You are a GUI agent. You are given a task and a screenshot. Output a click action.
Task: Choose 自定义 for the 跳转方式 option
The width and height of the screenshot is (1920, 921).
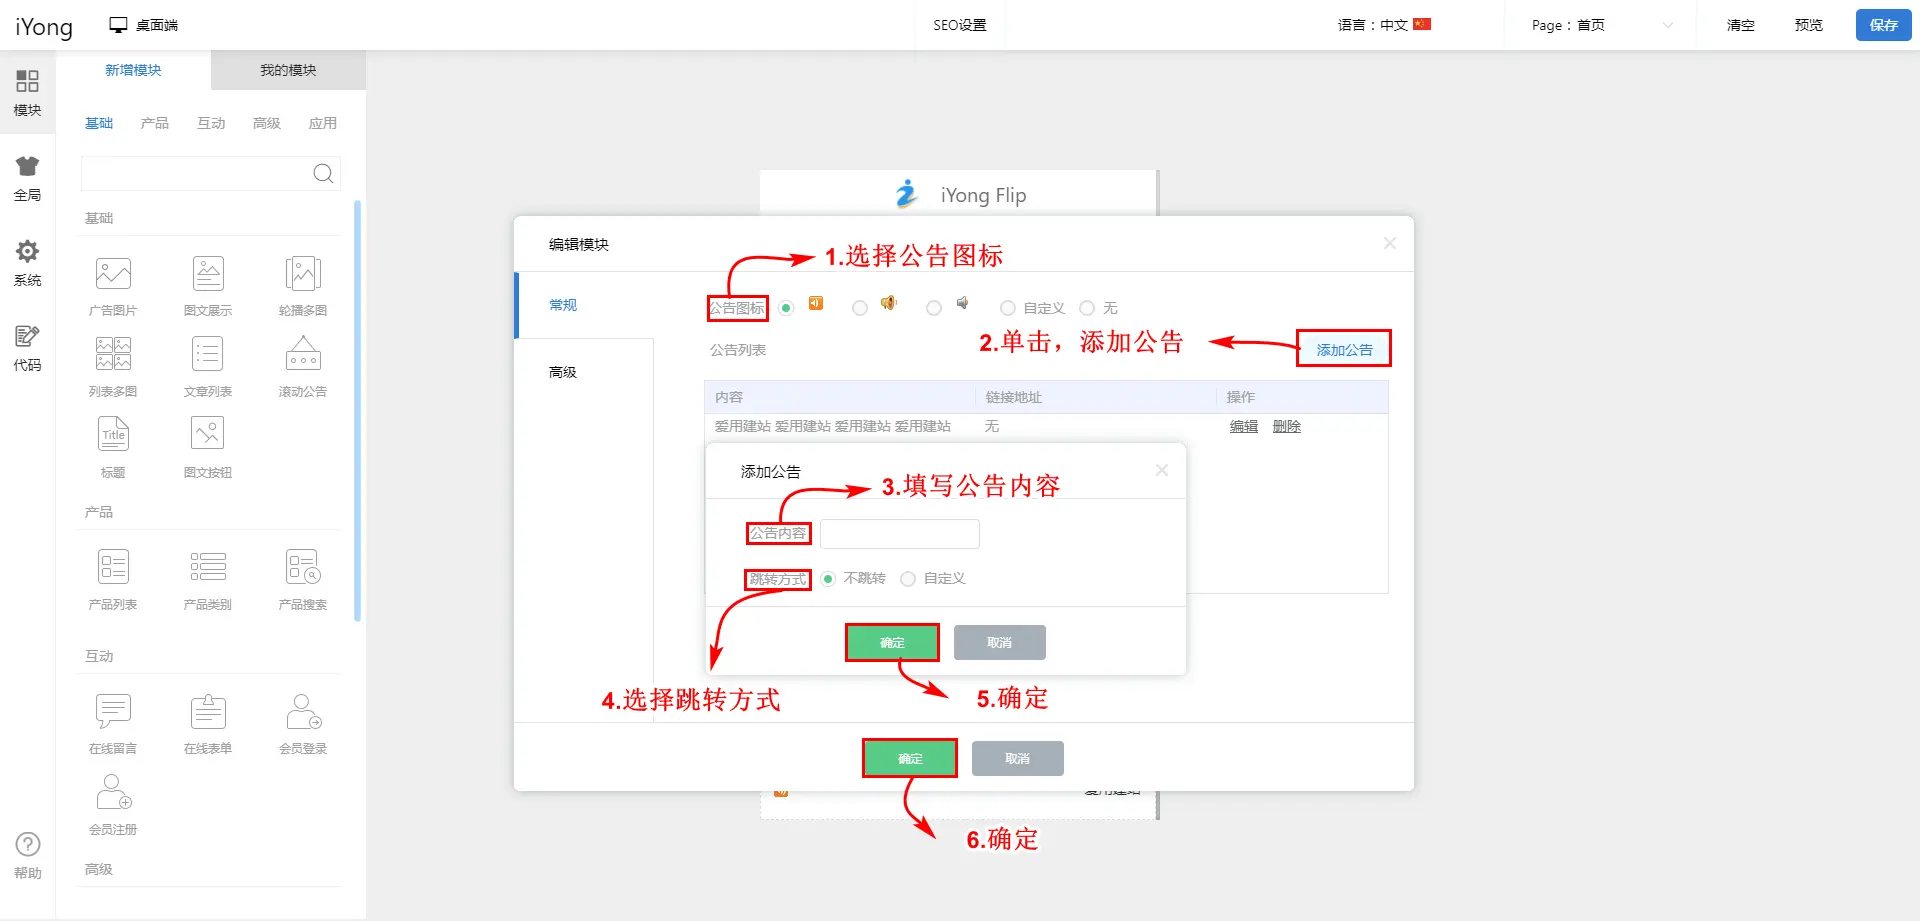point(908,579)
